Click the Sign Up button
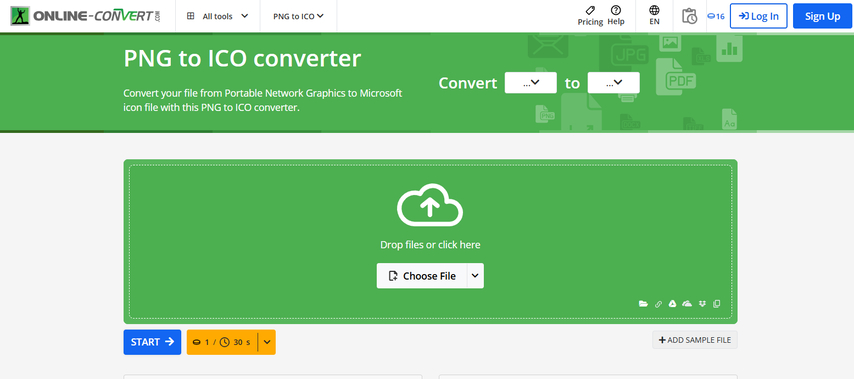 coord(822,16)
